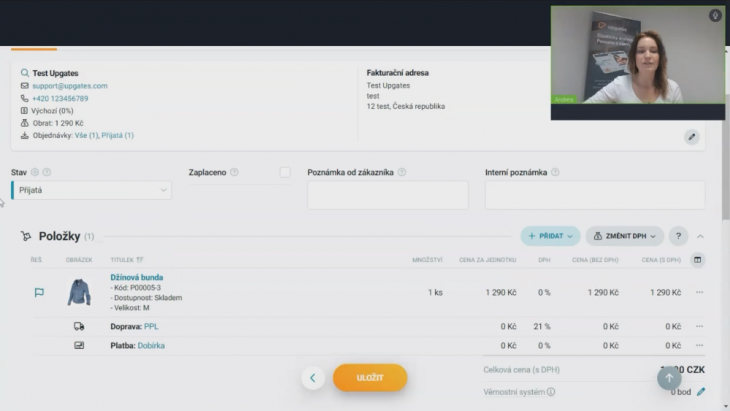Click the denim jacket product thumbnail
Viewport: 730px width, 411px height.
coord(79,292)
